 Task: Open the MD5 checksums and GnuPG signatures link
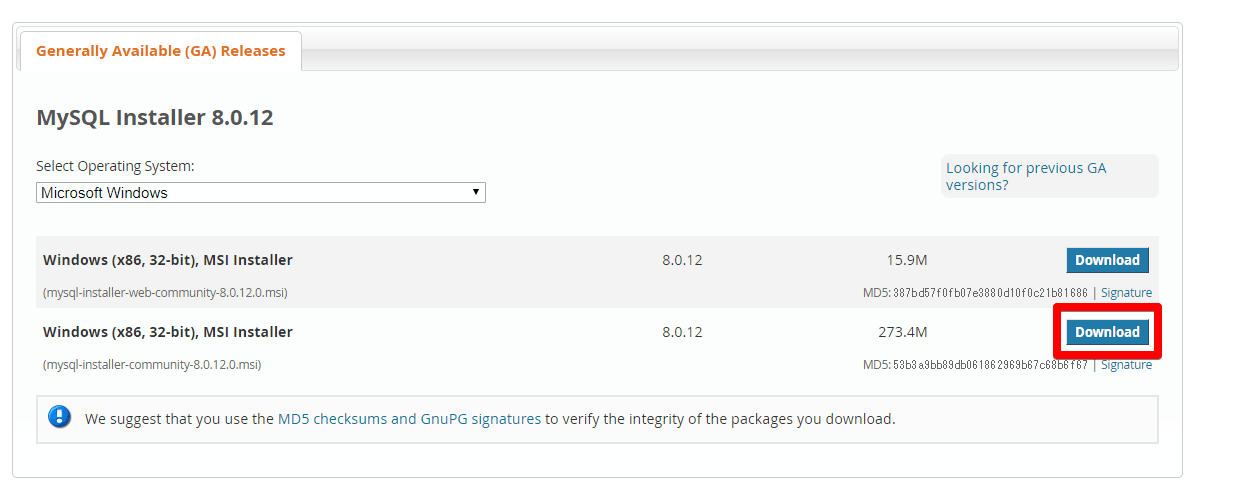(x=409, y=419)
